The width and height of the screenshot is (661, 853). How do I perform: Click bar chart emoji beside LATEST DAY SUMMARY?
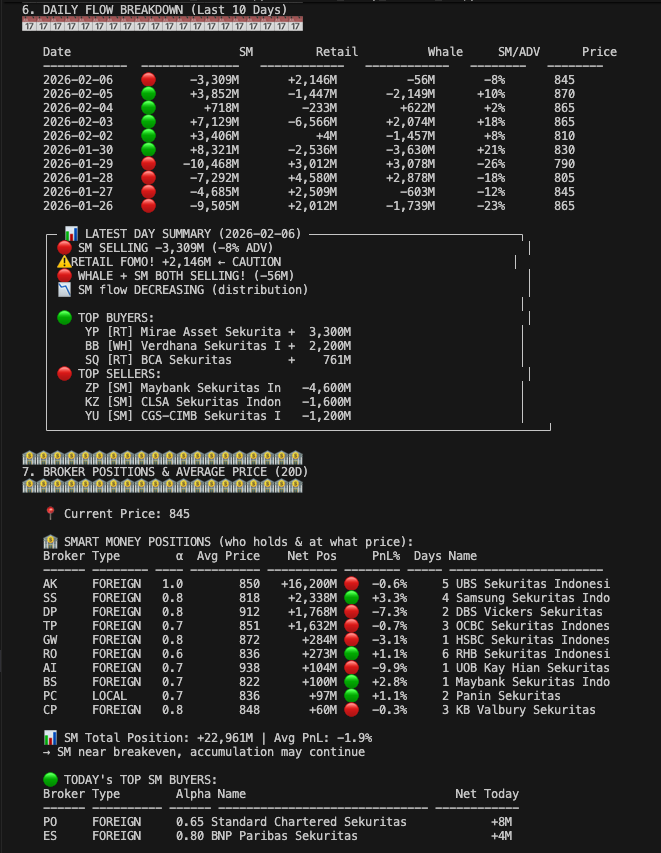[71, 234]
